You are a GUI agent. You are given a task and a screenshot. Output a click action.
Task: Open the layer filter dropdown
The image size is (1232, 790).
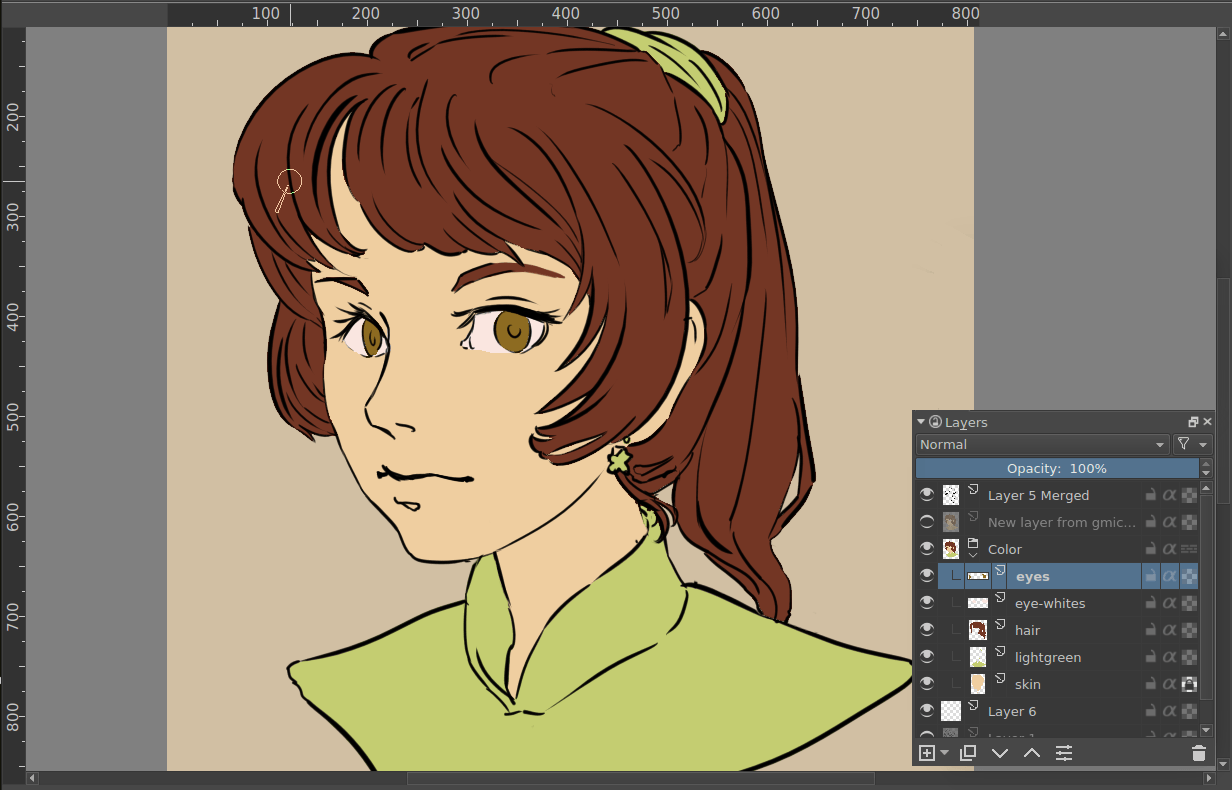point(1192,444)
